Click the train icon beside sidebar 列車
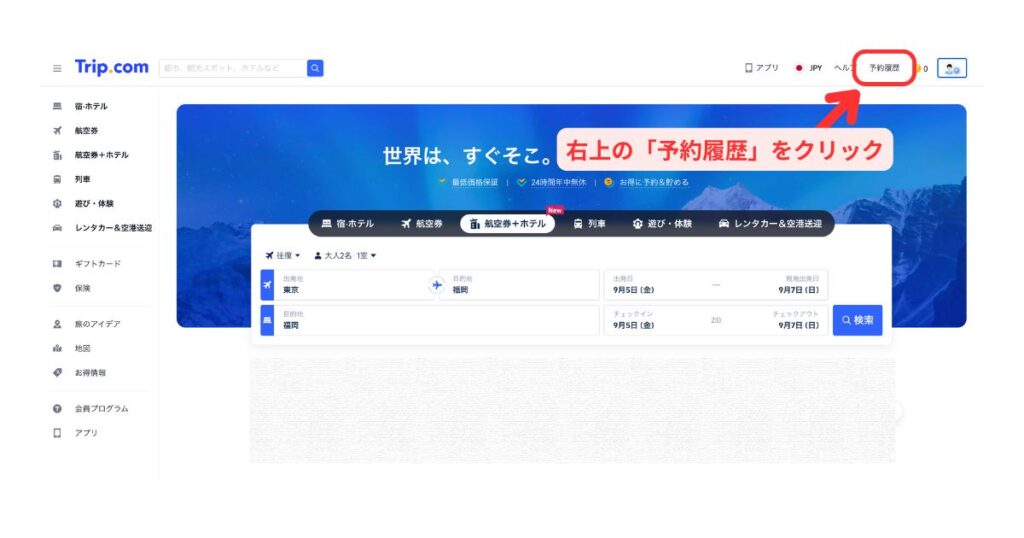 (57, 179)
